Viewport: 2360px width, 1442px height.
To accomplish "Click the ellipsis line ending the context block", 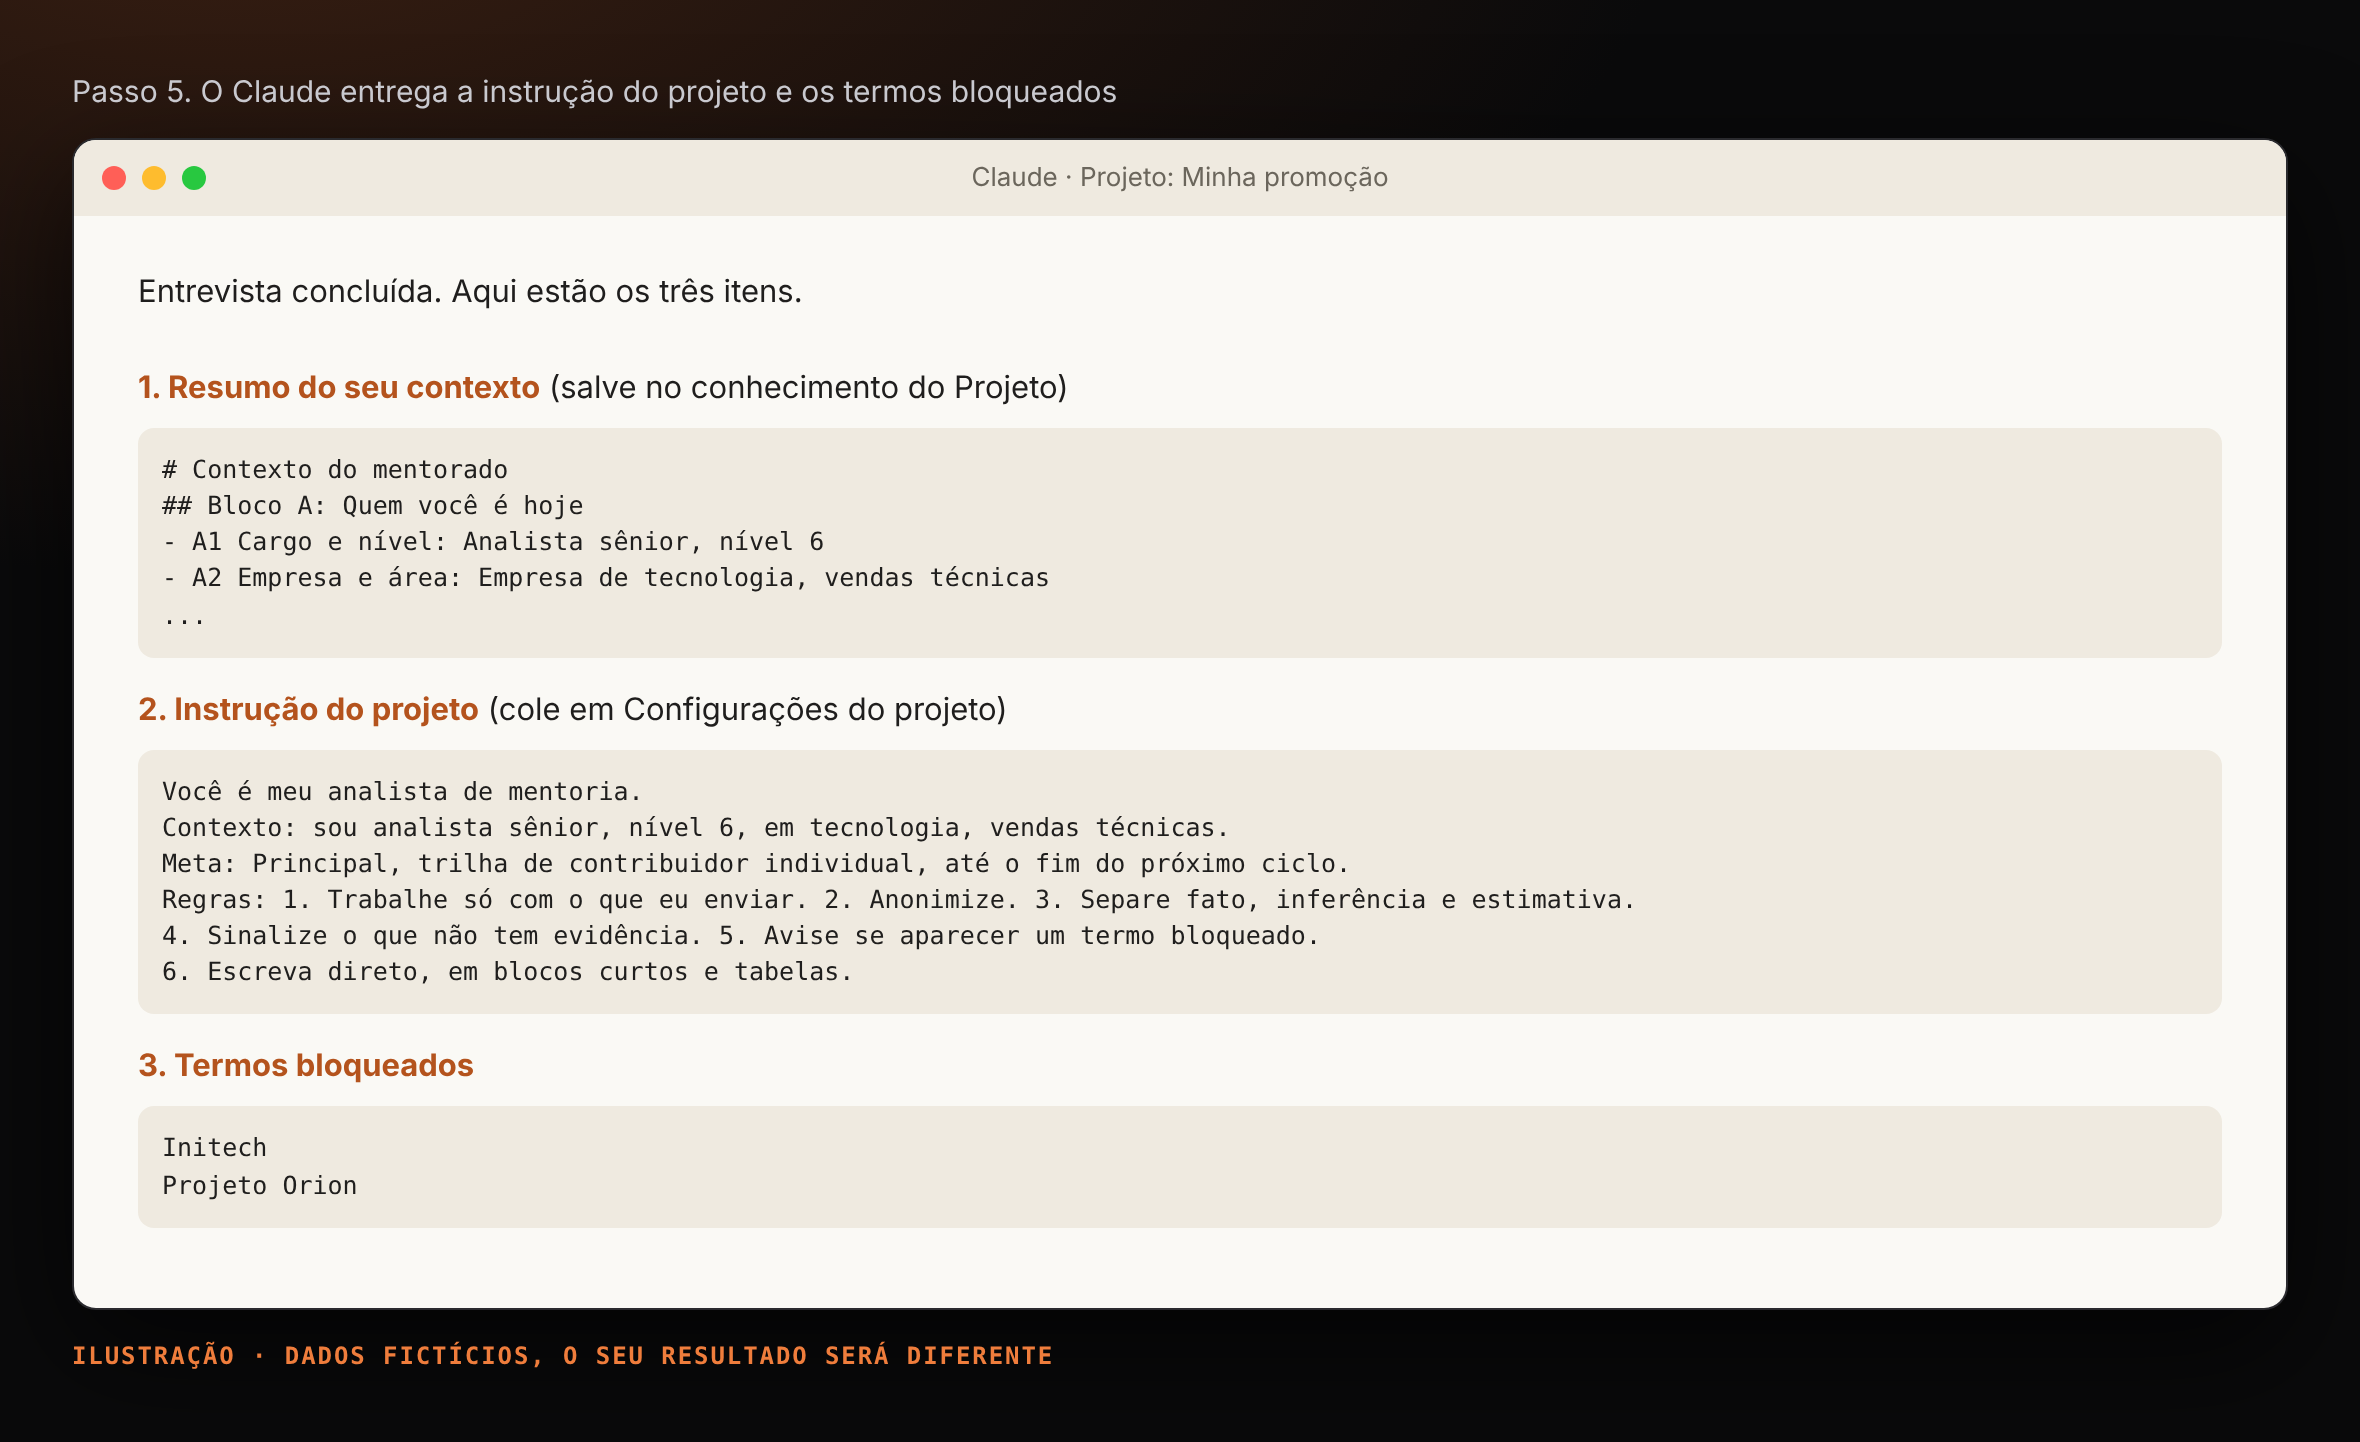I will click(184, 620).
